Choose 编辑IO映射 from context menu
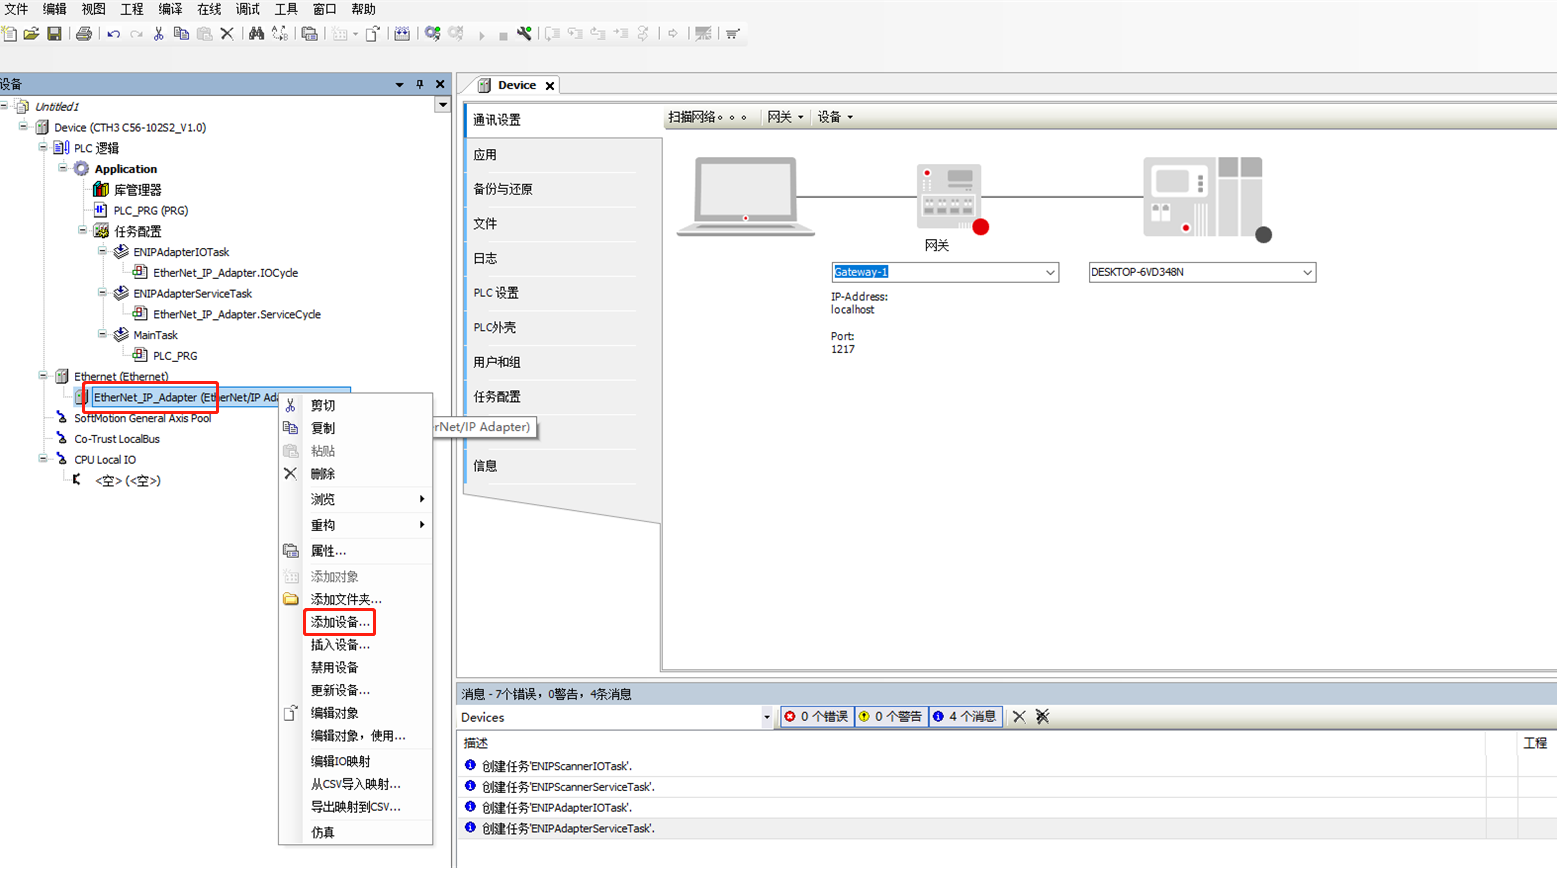Screen dimensions: 1557x873 coord(340,761)
